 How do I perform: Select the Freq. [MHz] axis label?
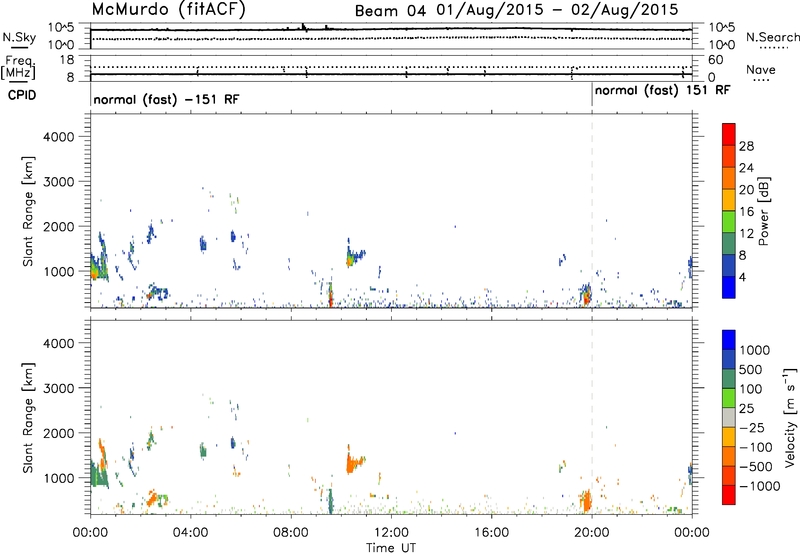[18, 67]
